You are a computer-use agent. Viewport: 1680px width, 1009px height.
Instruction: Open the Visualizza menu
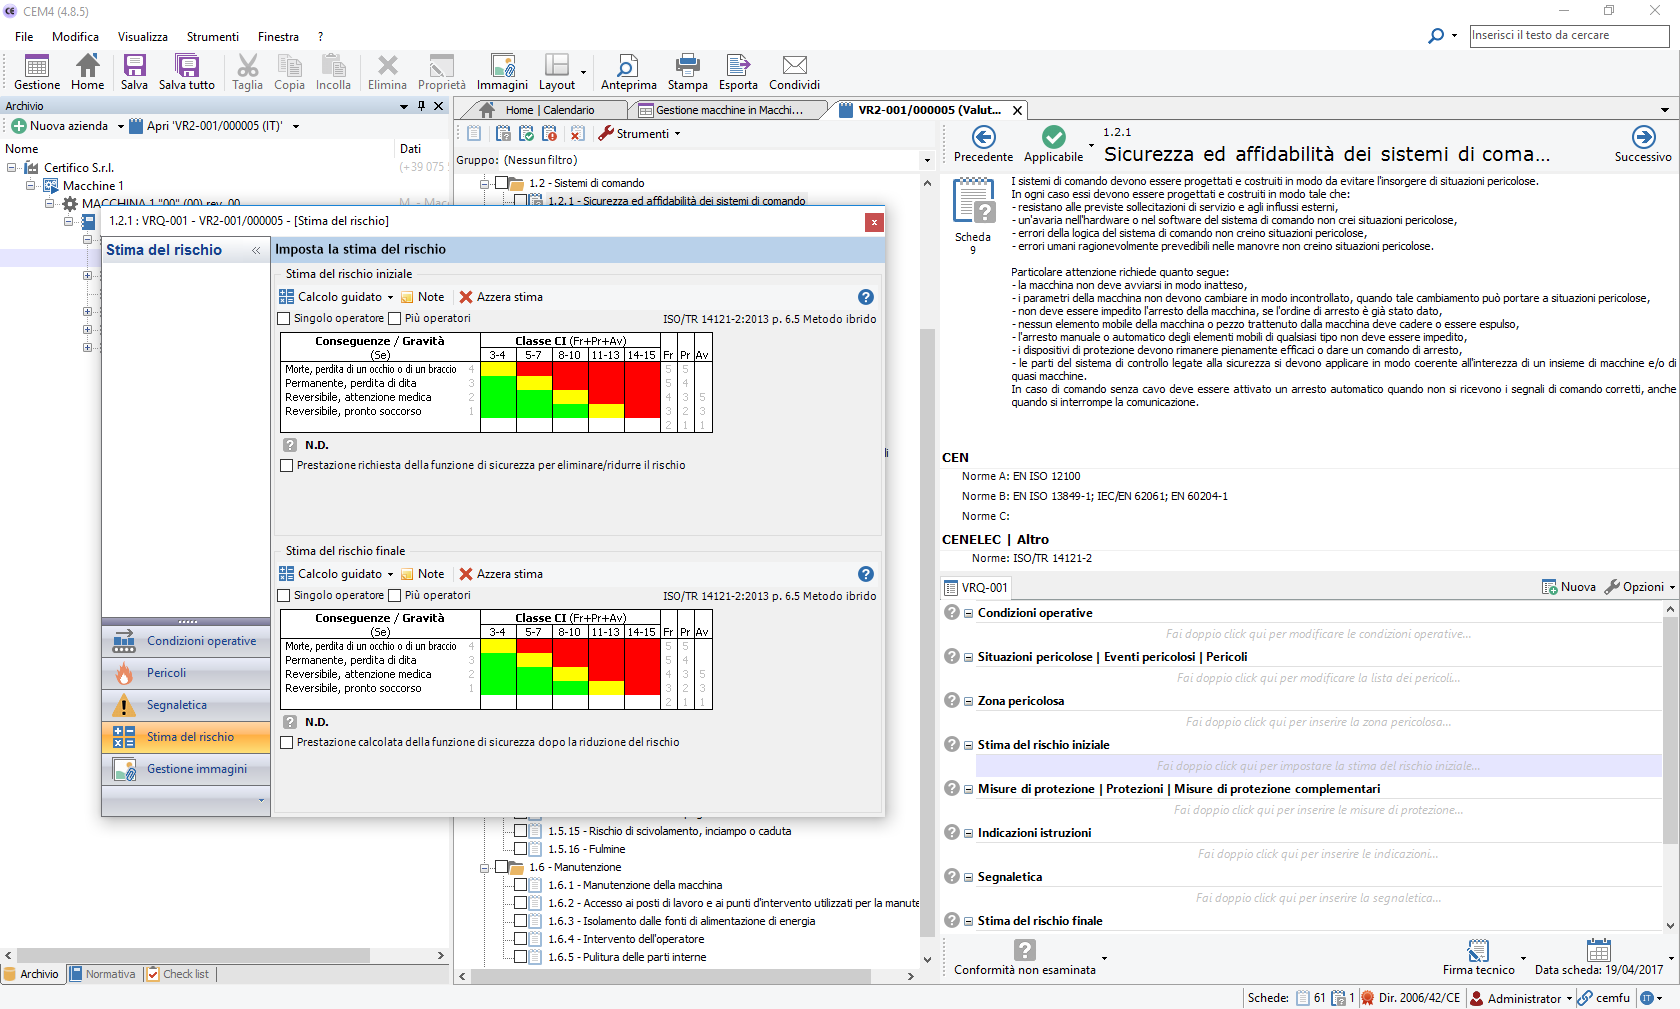click(143, 37)
